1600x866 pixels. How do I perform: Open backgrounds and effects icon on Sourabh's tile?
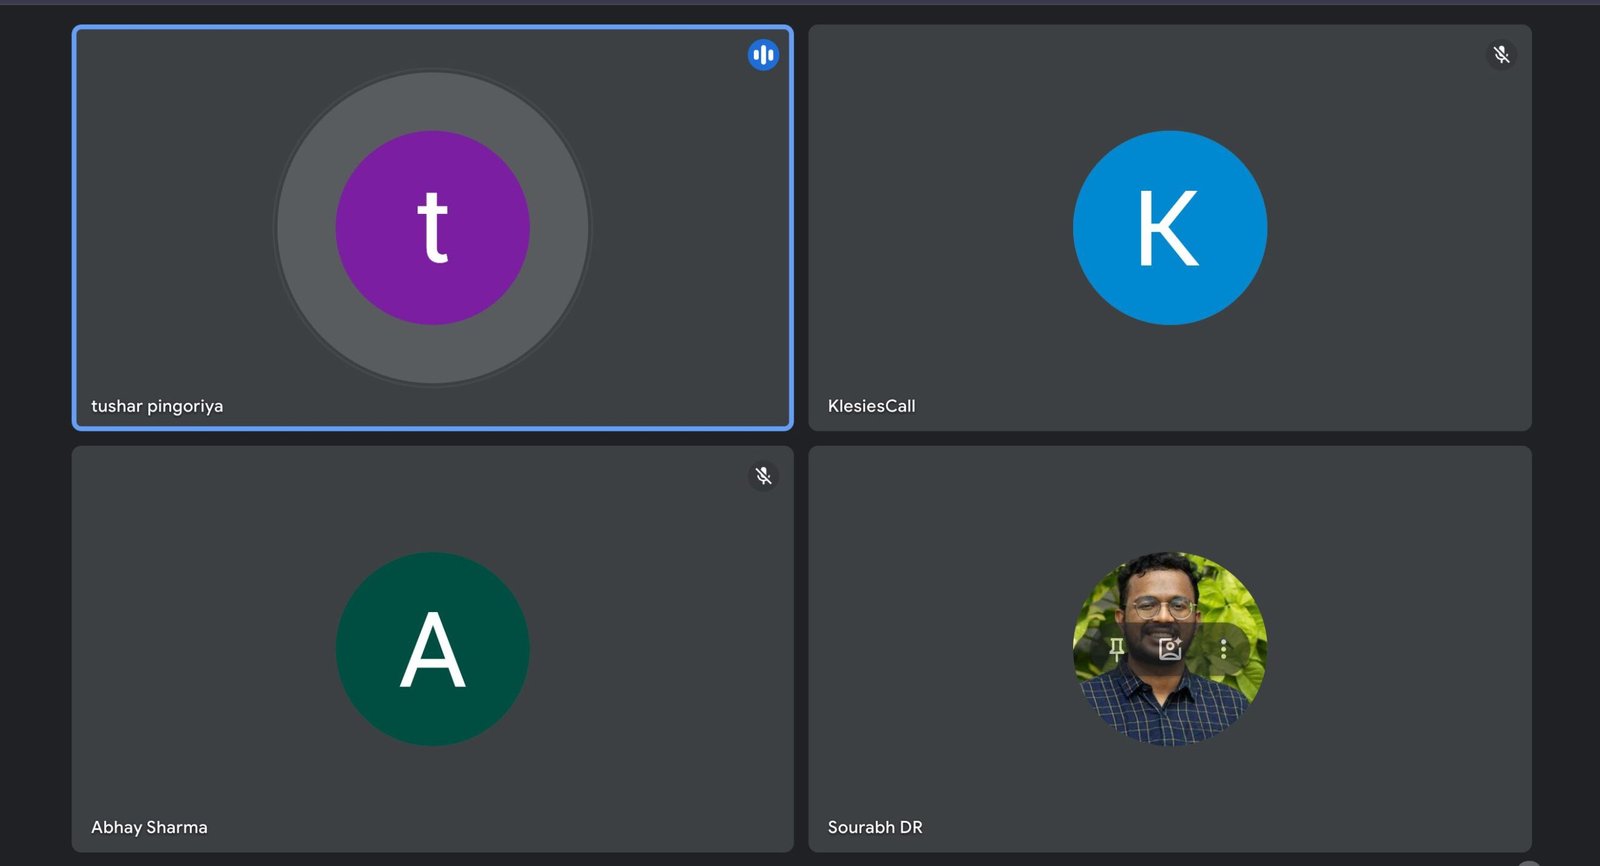pyautogui.click(x=1170, y=649)
